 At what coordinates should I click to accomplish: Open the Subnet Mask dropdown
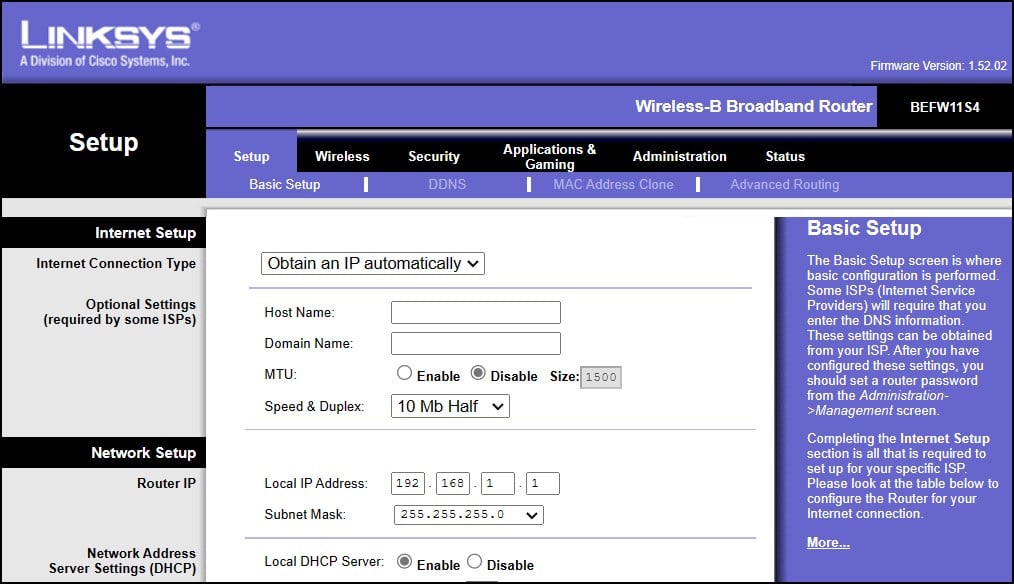[469, 515]
